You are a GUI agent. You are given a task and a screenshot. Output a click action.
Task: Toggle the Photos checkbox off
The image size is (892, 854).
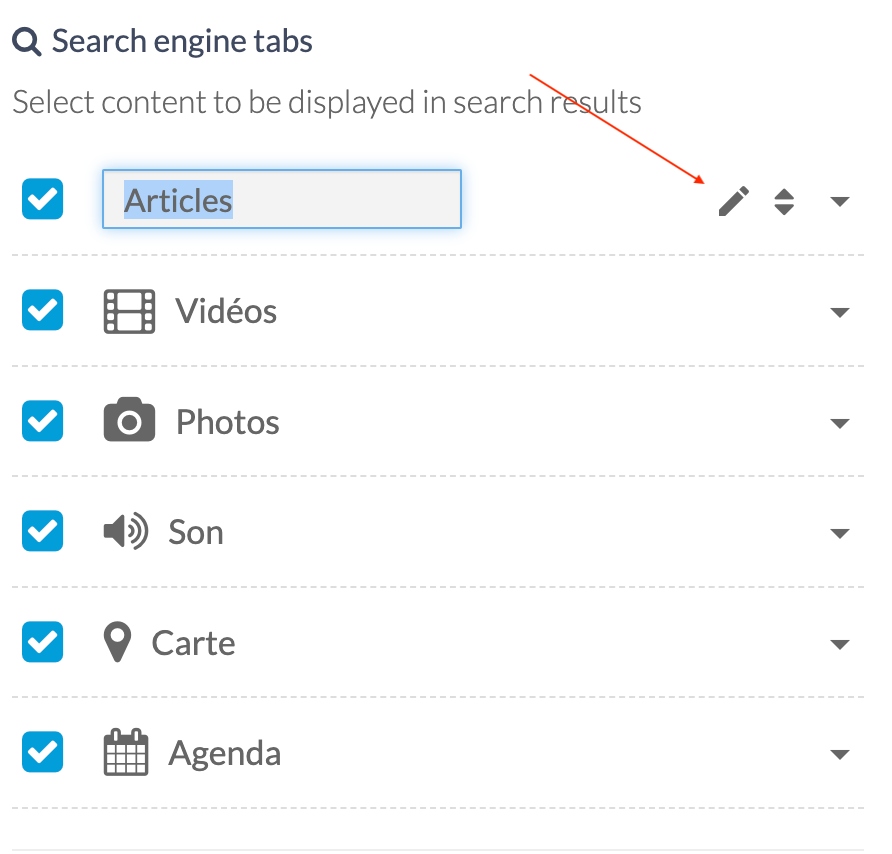pyautogui.click(x=43, y=421)
